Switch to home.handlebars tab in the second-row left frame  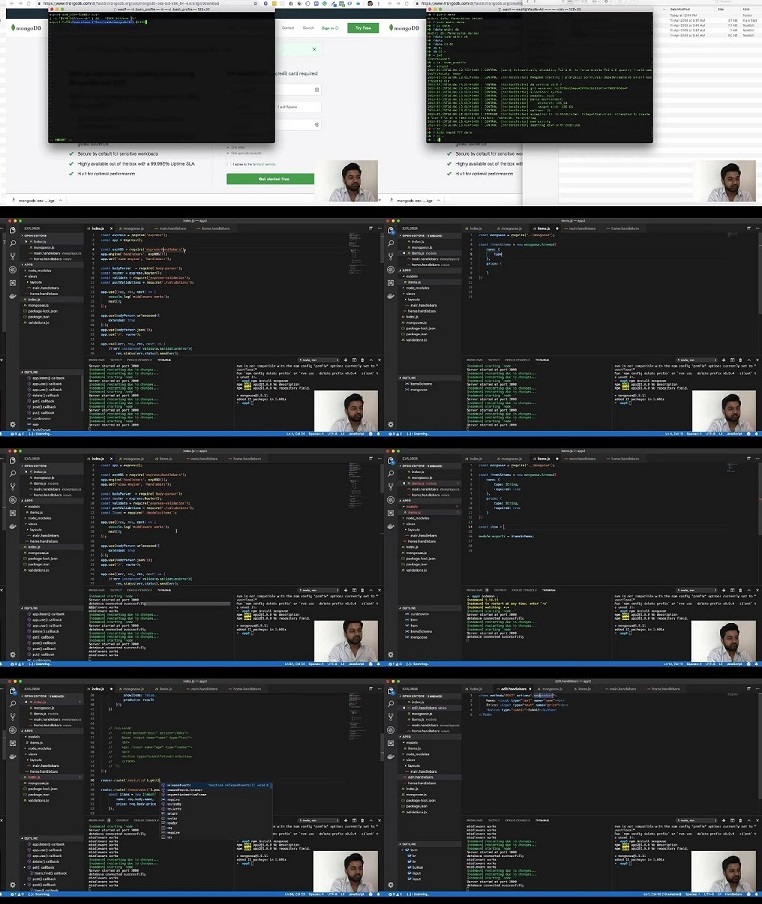tap(214, 228)
